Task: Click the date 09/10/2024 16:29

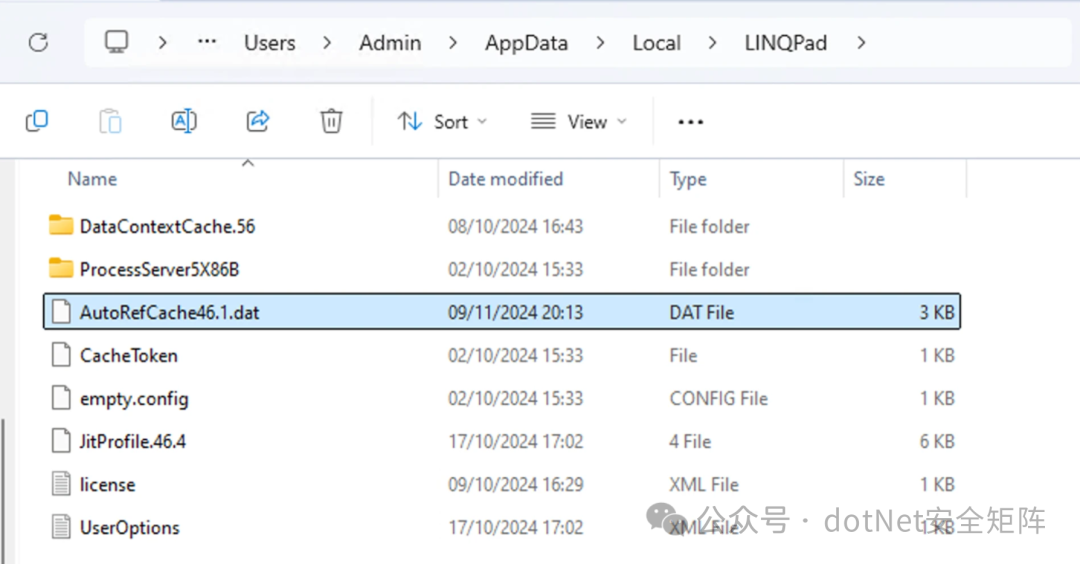Action: 515,485
